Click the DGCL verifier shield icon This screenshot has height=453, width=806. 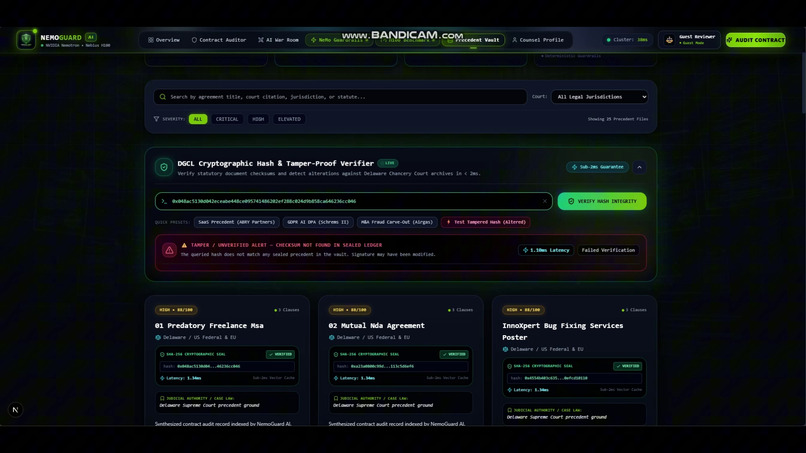pyautogui.click(x=164, y=167)
